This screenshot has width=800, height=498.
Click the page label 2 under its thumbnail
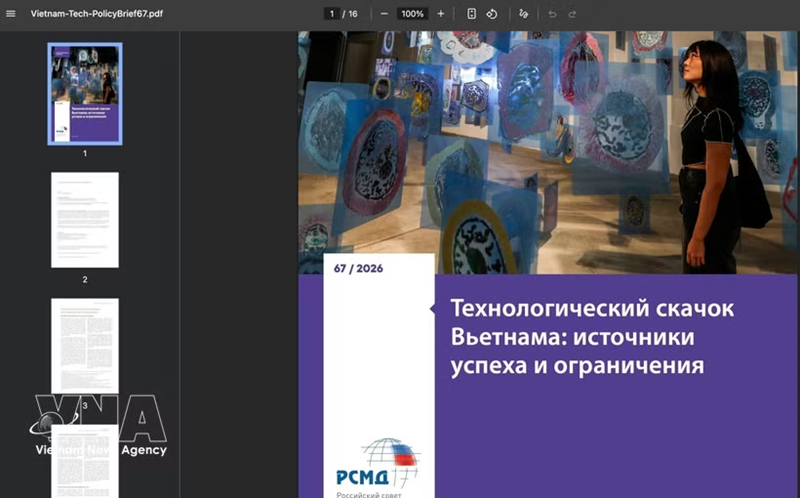pyautogui.click(x=85, y=280)
